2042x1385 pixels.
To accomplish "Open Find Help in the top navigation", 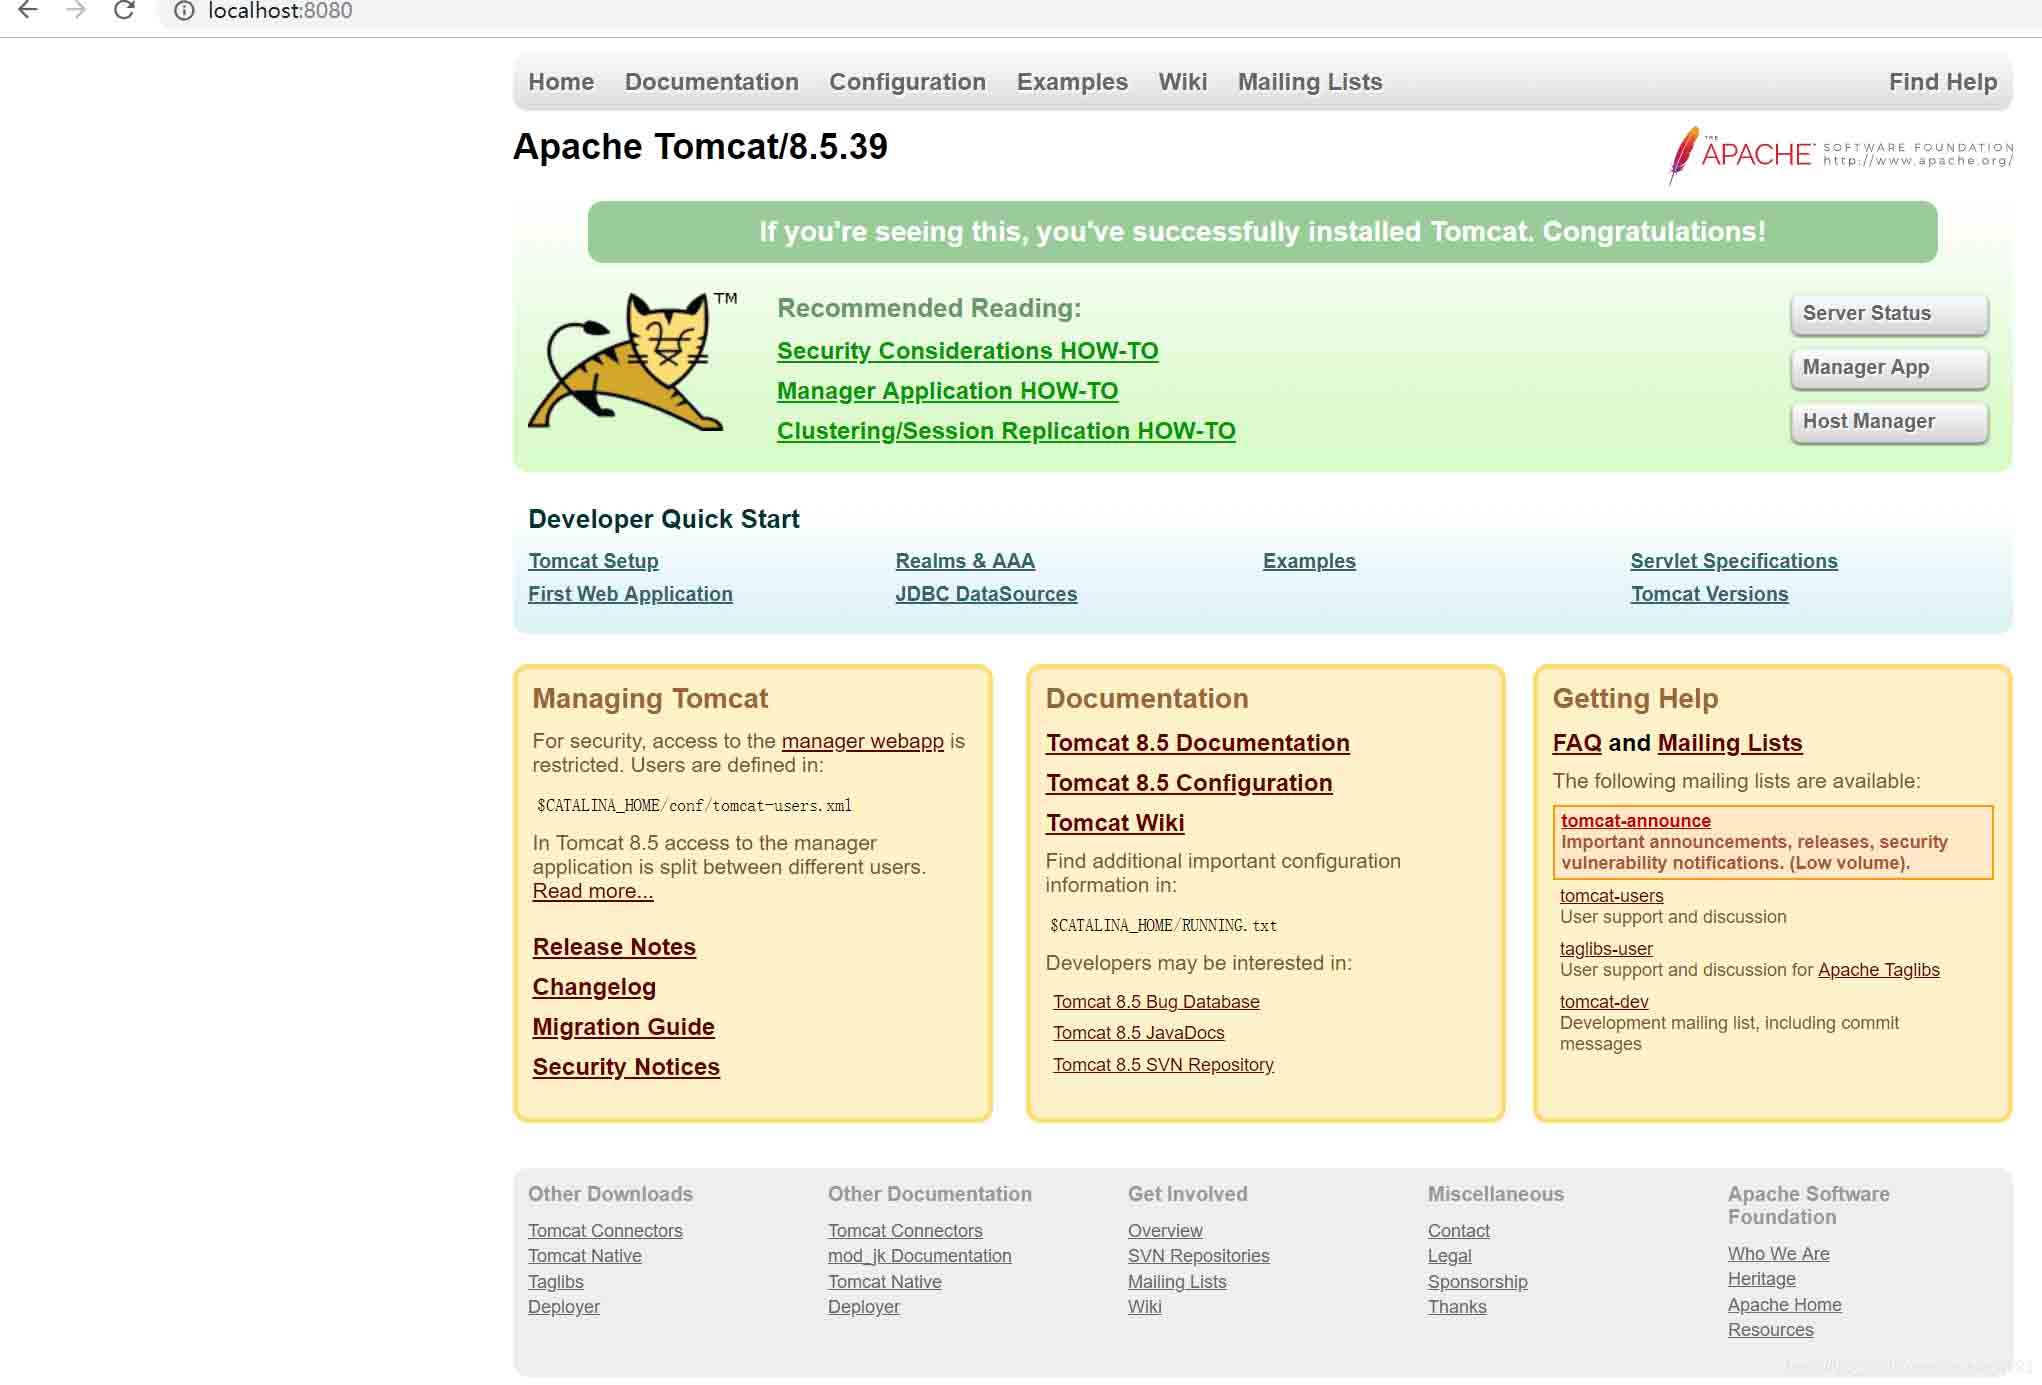I will pos(1942,82).
